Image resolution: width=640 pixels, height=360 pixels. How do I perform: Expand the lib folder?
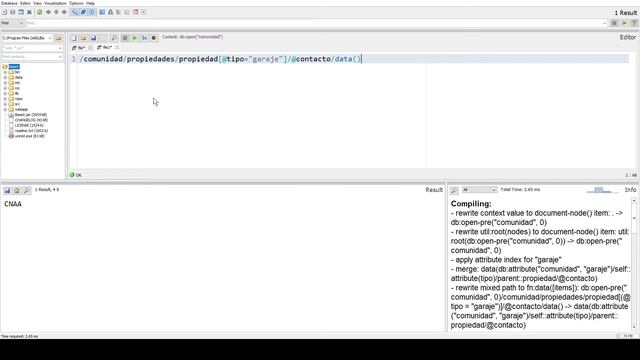[x=5, y=93]
